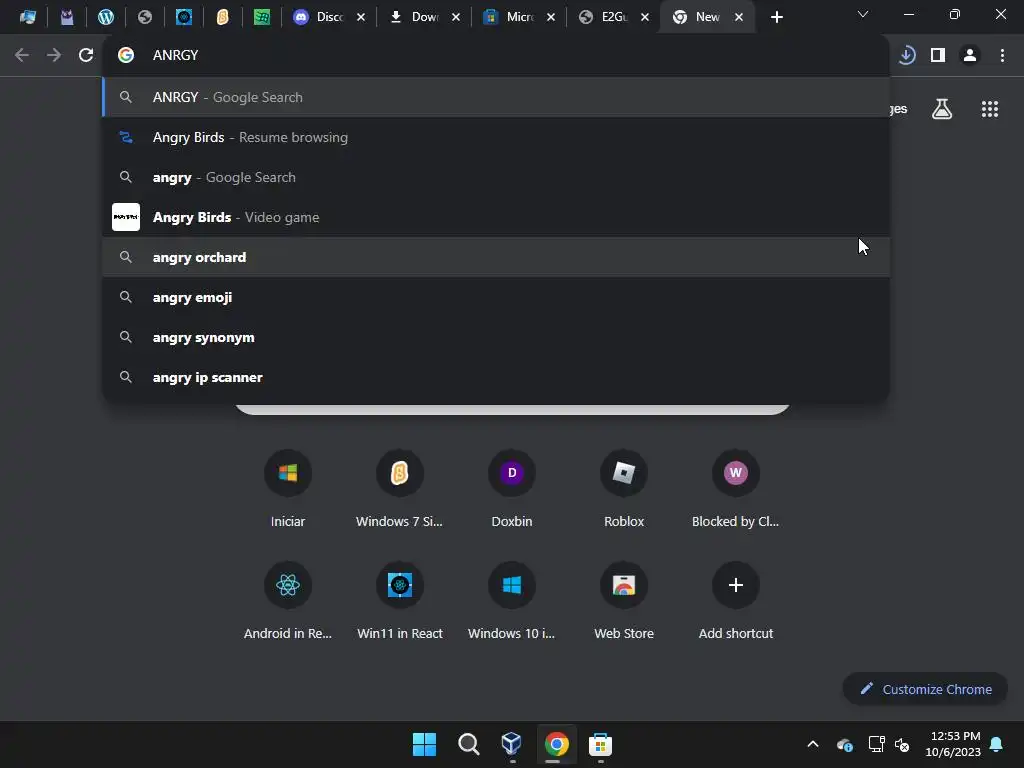Select the ANRGY - Google Search suggestion

(496, 97)
